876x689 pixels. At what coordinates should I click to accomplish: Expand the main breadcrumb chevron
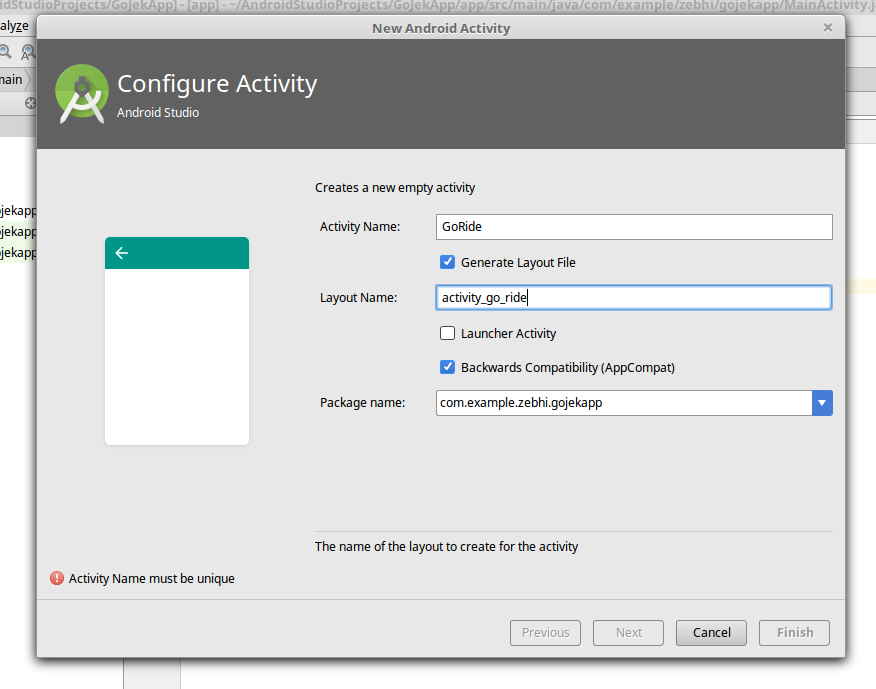[30, 79]
